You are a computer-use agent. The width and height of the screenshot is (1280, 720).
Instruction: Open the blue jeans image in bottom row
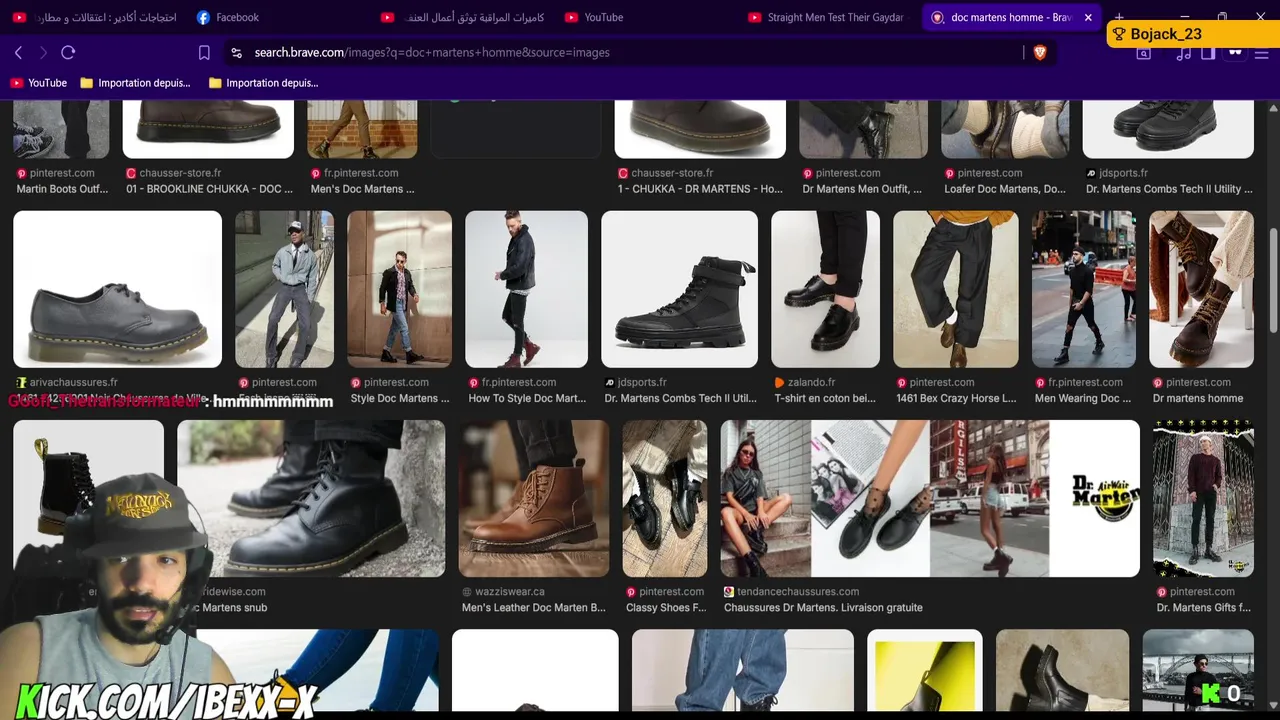(743, 670)
